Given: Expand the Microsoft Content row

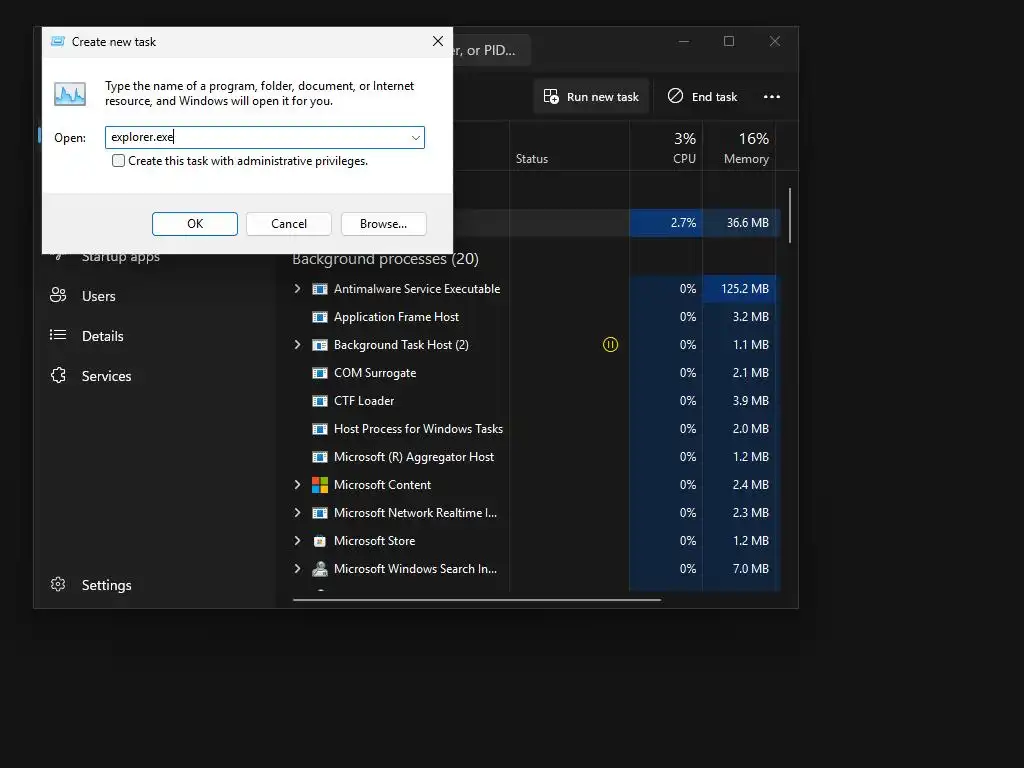Looking at the screenshot, I should (297, 485).
